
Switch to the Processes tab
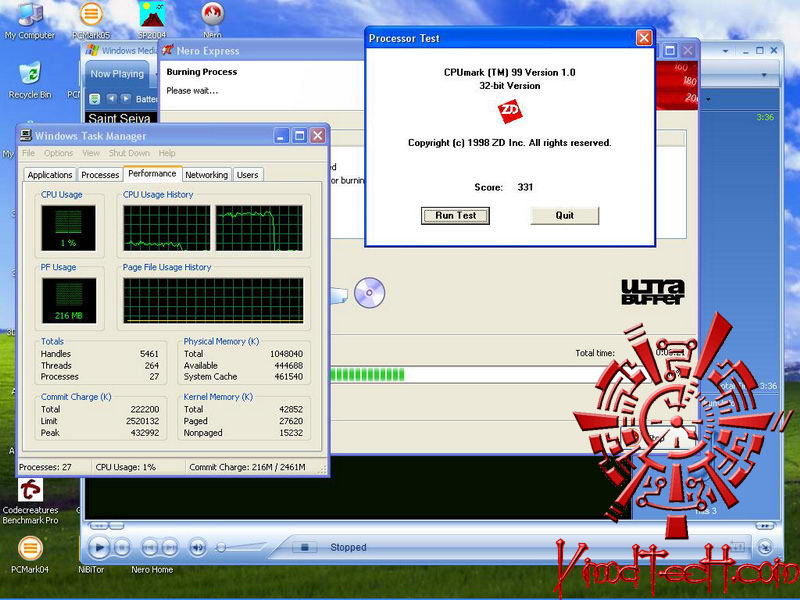(x=100, y=175)
